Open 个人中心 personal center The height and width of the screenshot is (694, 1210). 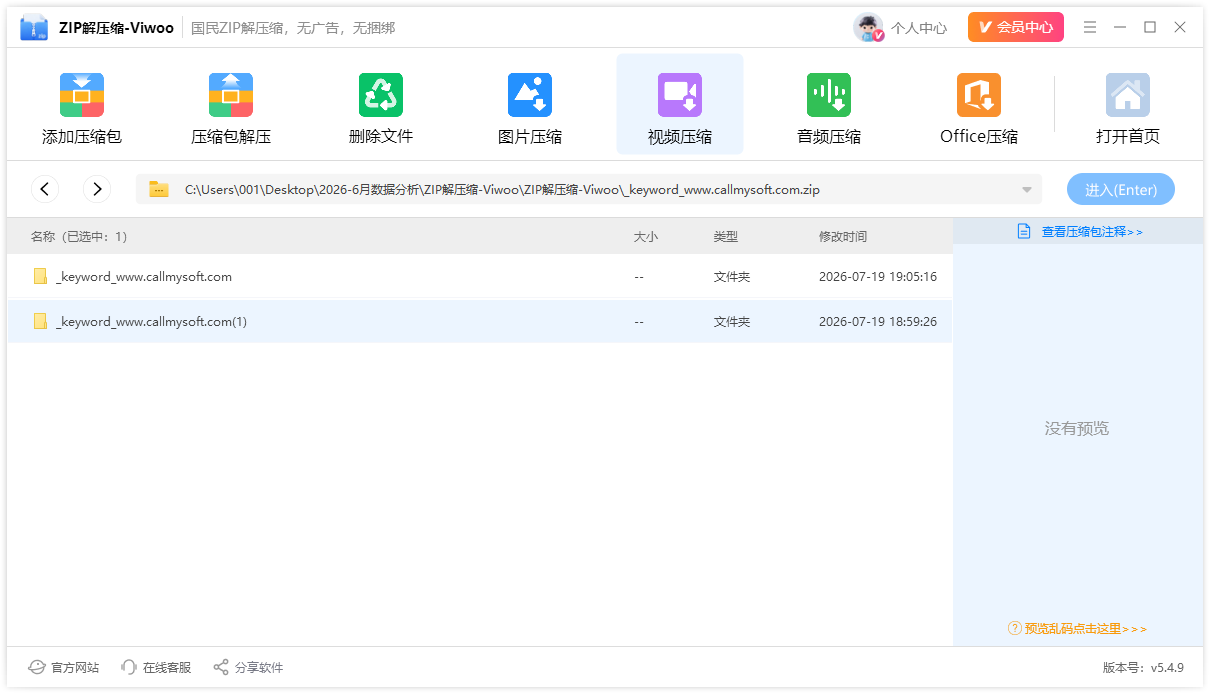(919, 28)
